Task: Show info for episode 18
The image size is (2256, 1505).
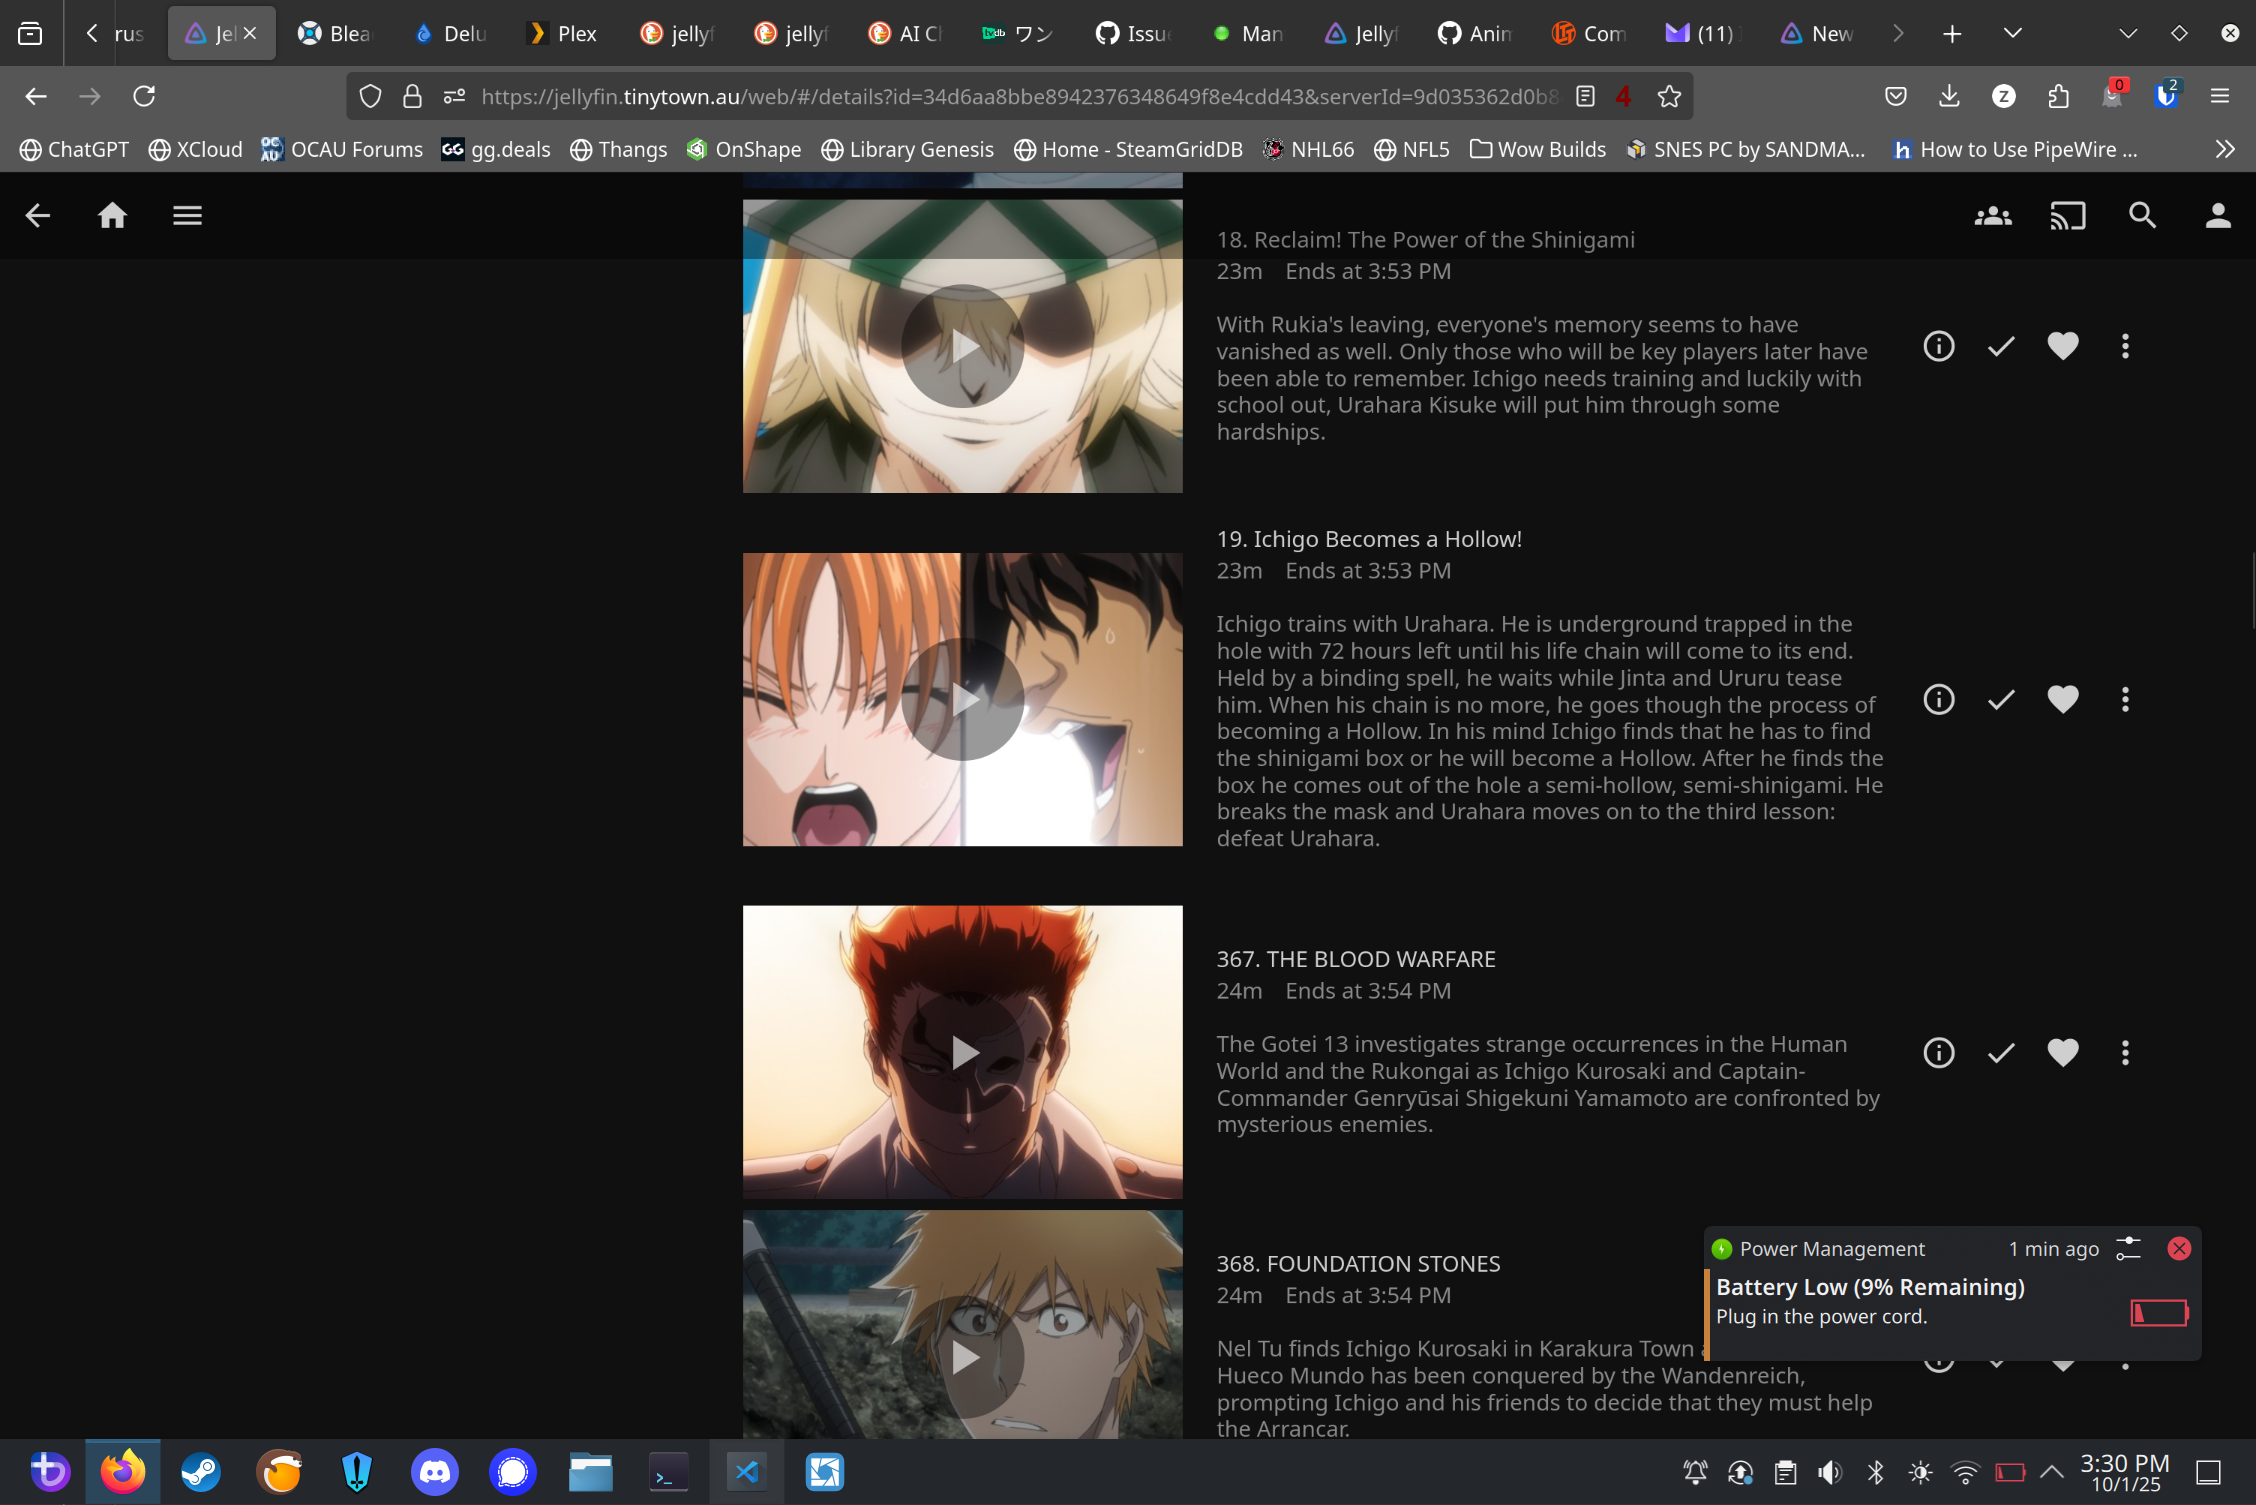Action: 1938,346
